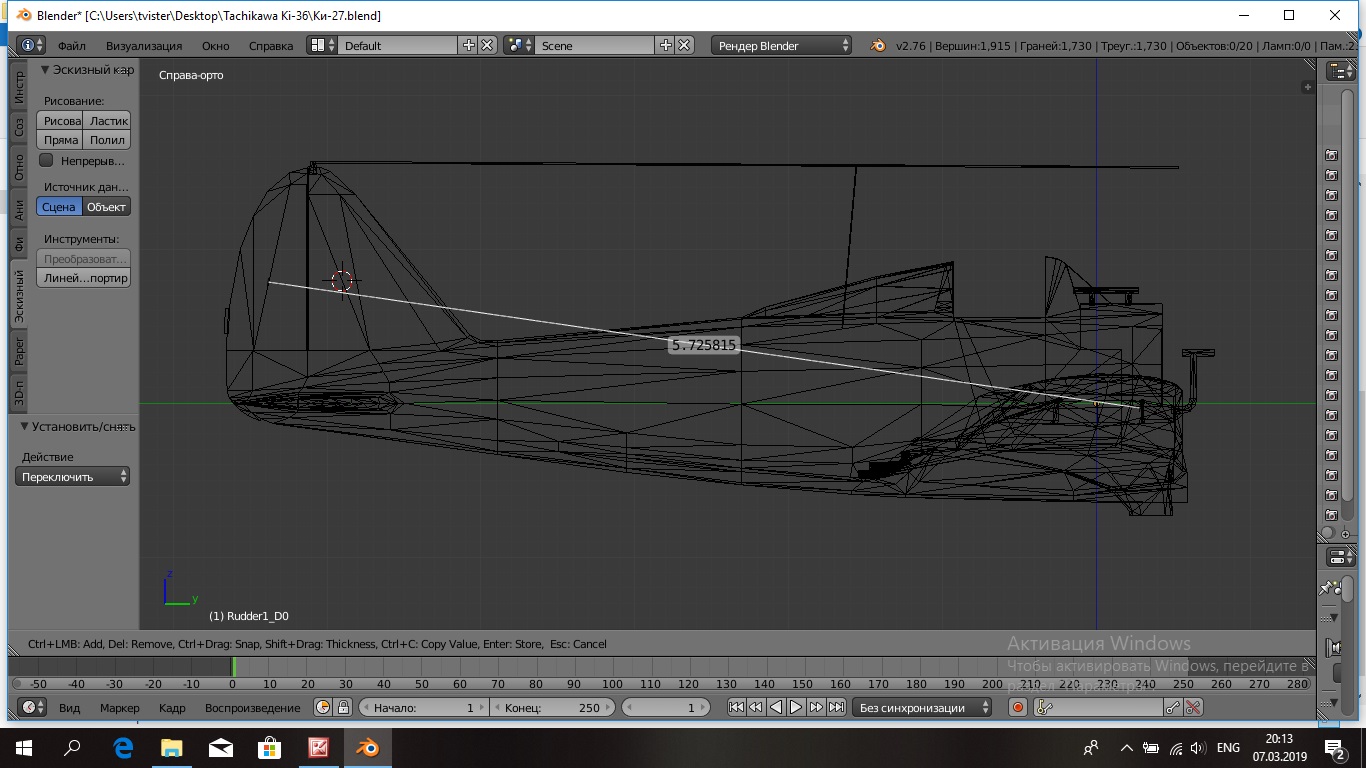Viewport: 1366px width, 768px height.
Task: Click the Линей...портир ruler button
Action: pyautogui.click(x=85, y=278)
